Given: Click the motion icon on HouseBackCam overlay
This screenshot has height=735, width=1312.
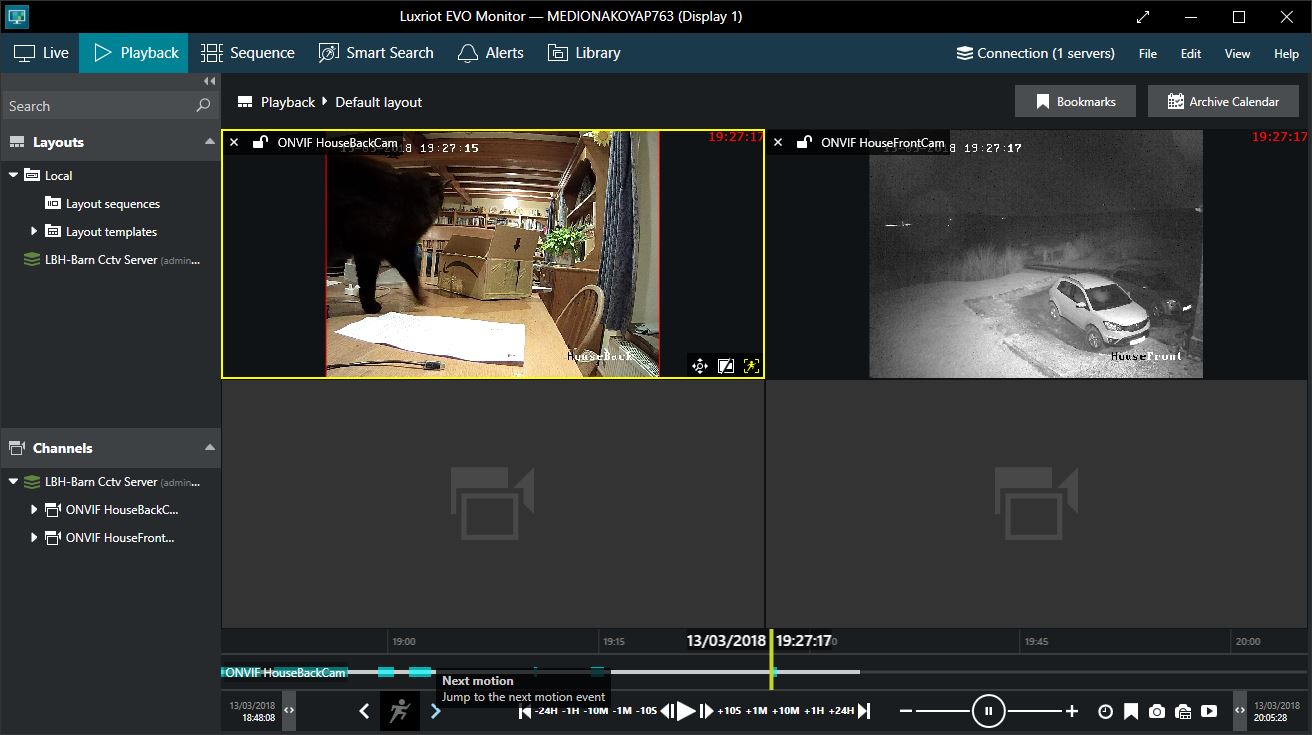Looking at the screenshot, I should click(751, 366).
